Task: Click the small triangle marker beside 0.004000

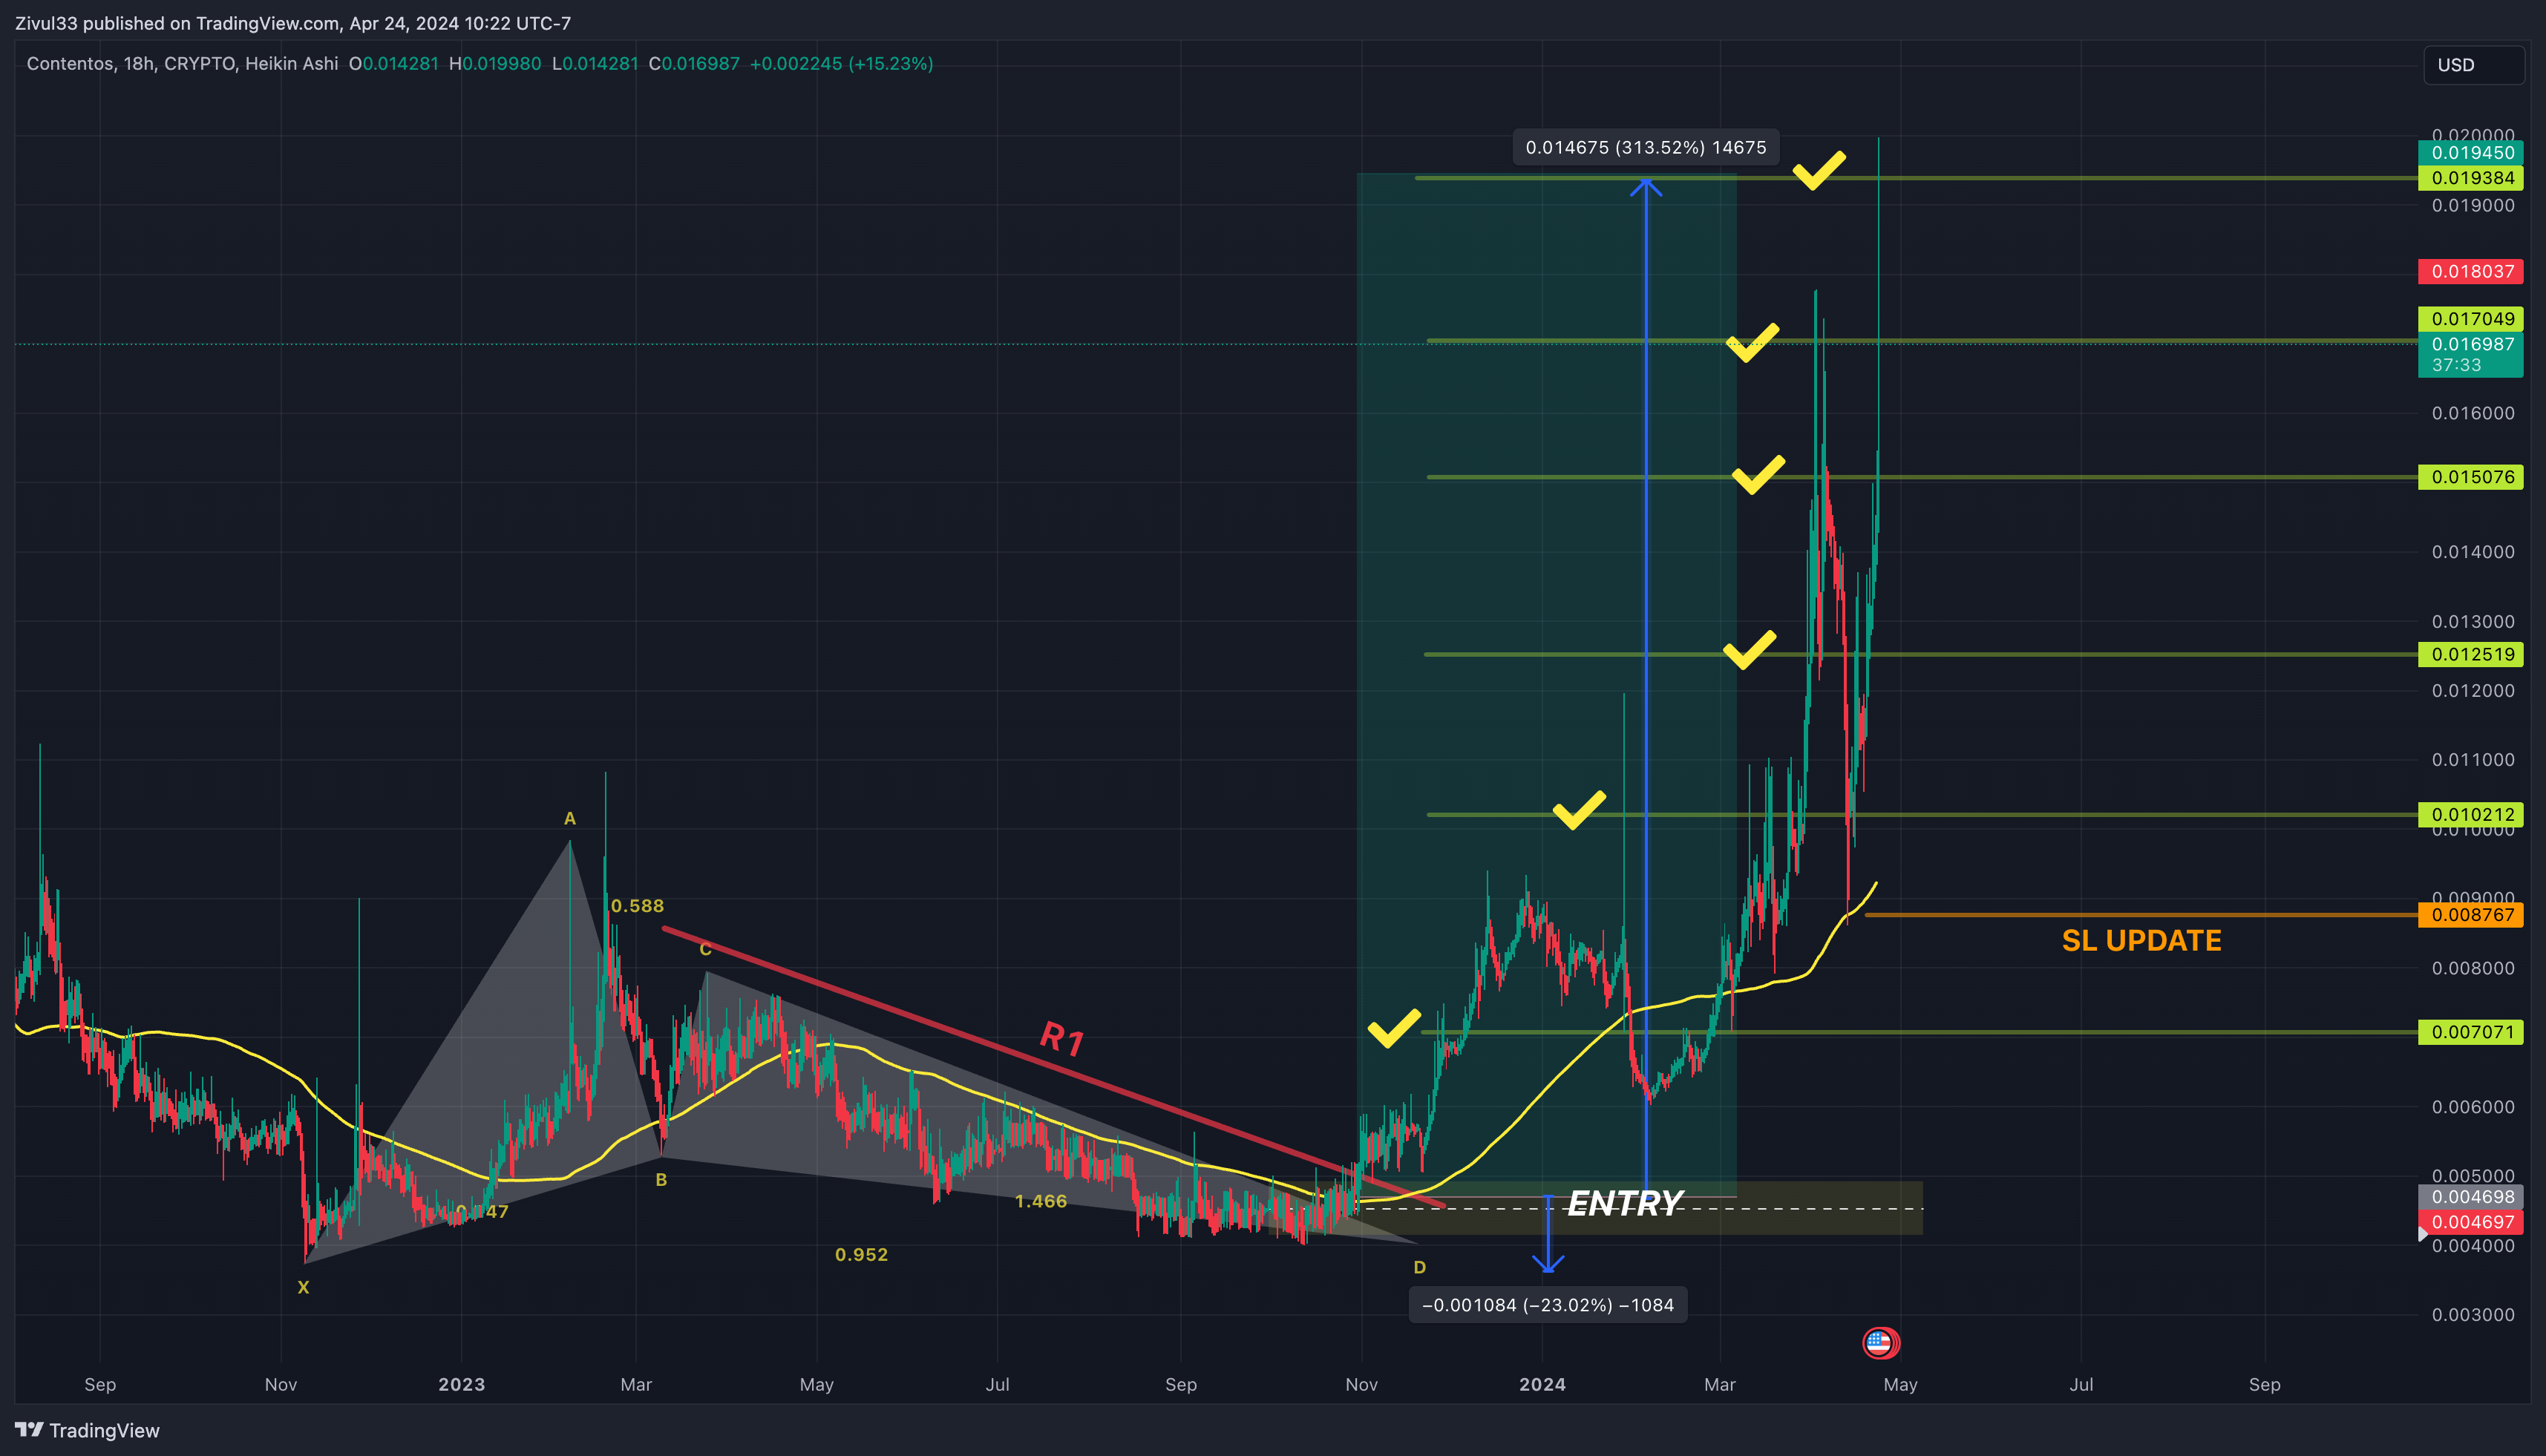Action: click(x=2422, y=1235)
